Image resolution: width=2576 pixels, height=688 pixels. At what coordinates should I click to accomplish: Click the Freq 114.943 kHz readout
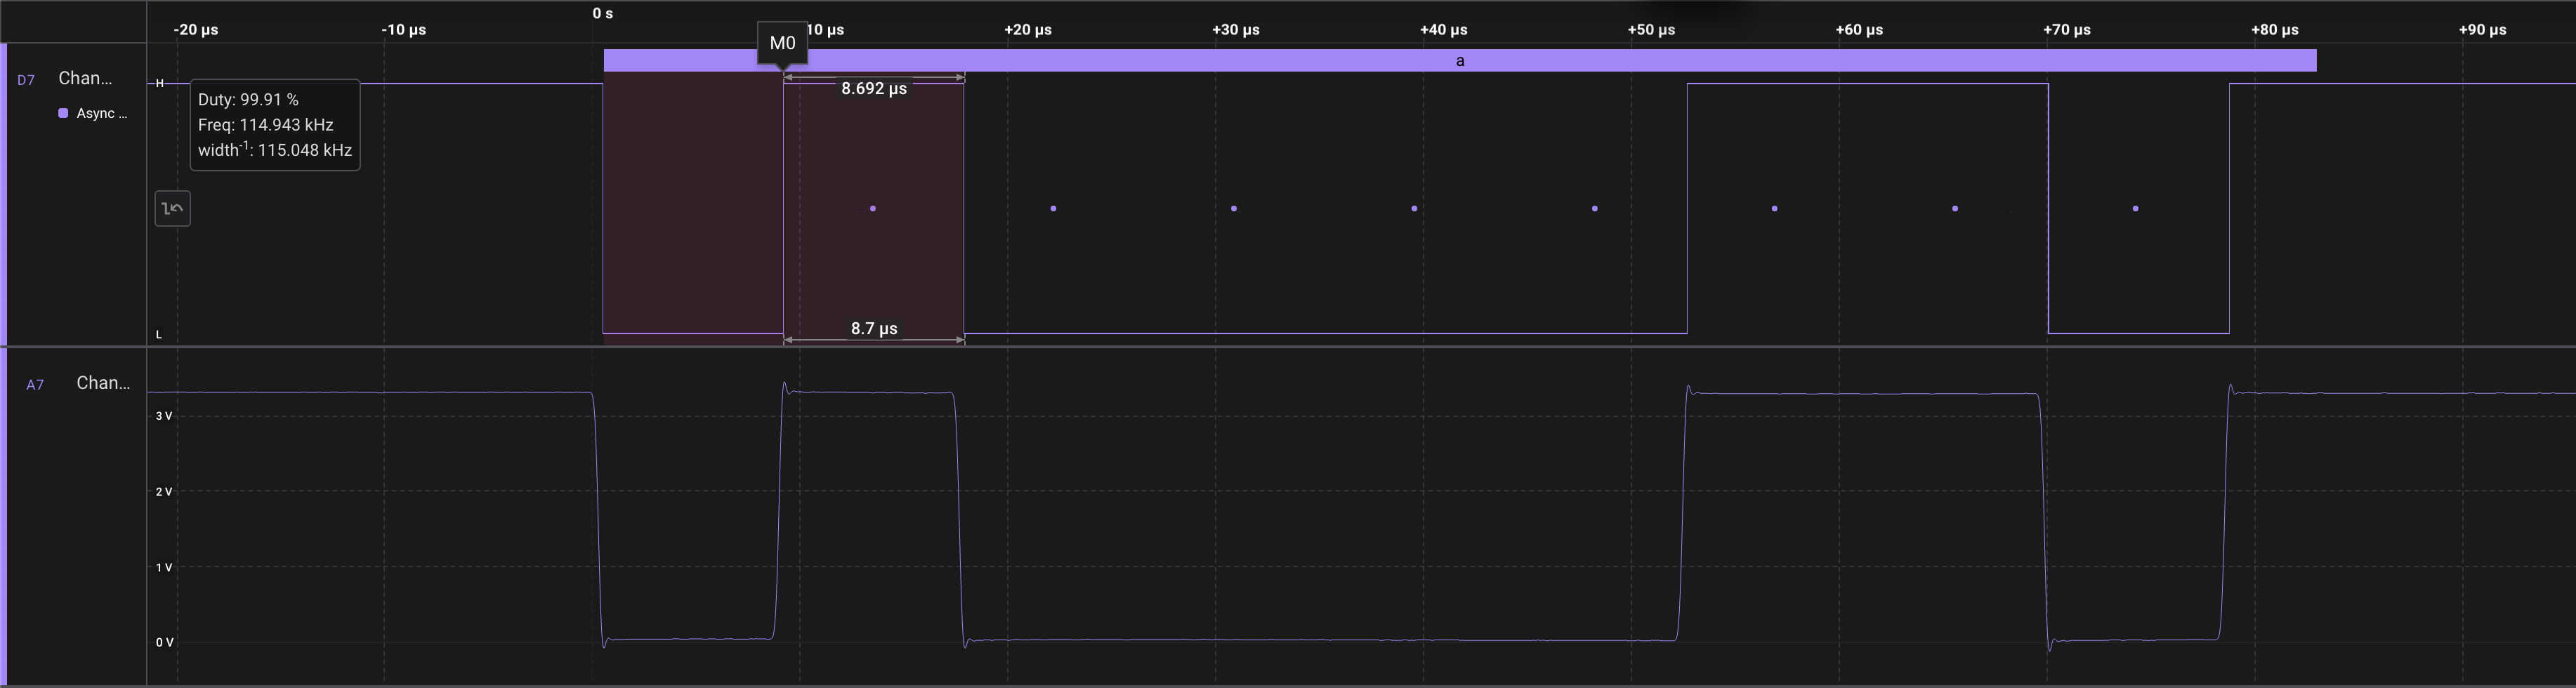tap(266, 125)
